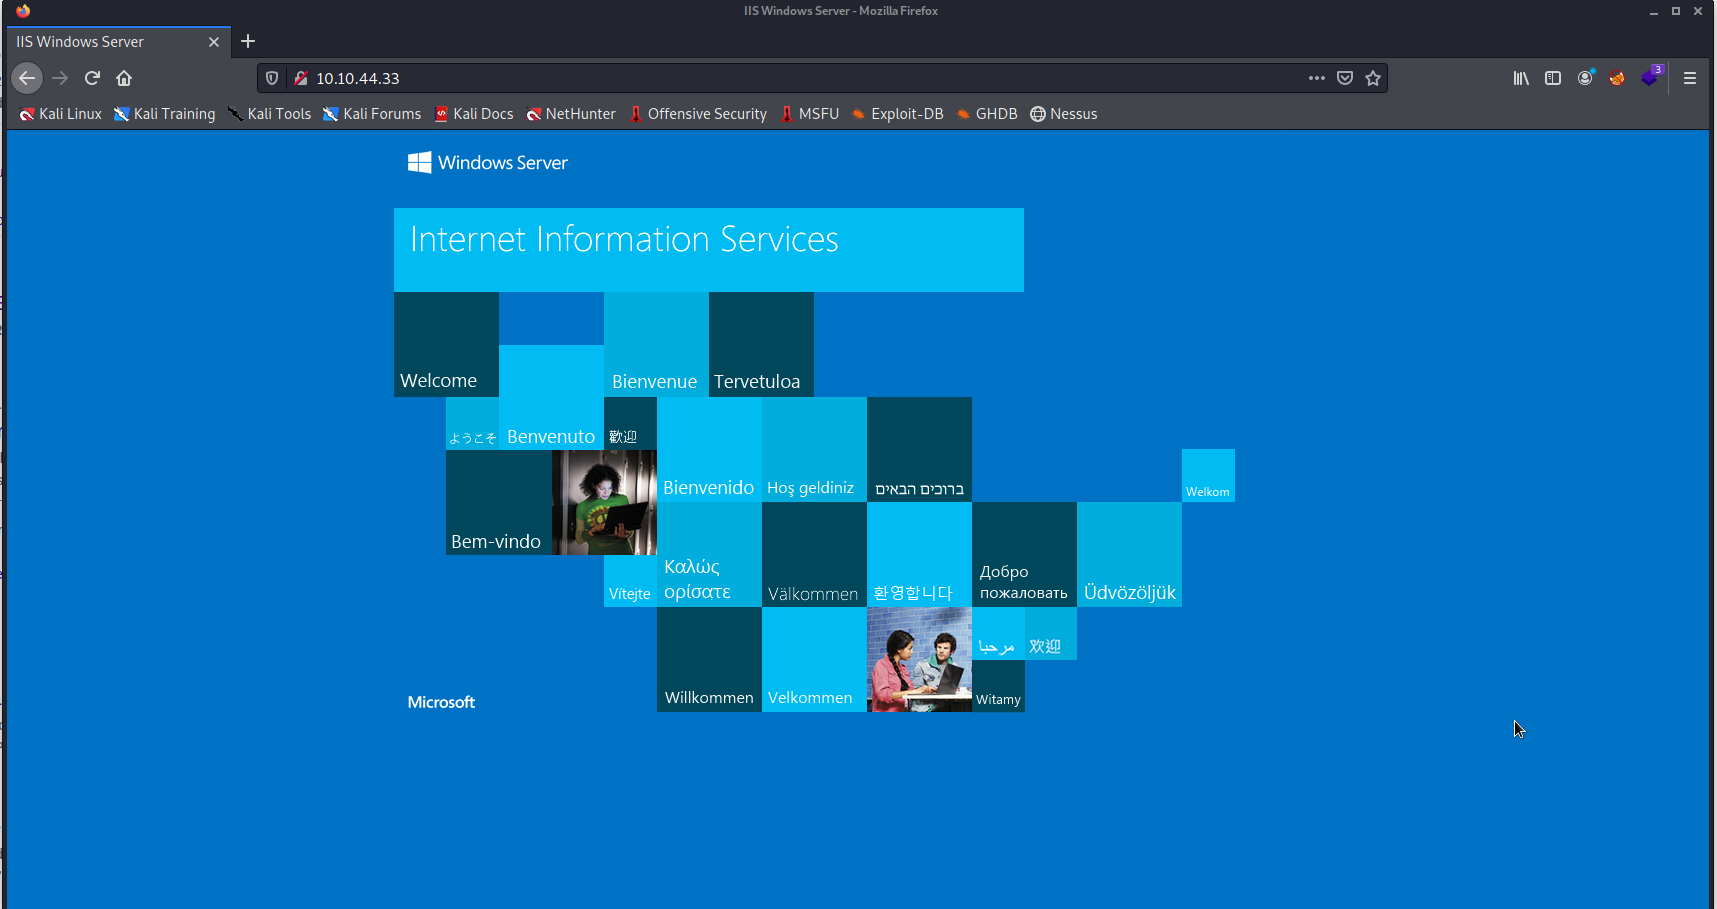
Task: Go back with the back arrow button
Action: click(x=27, y=78)
